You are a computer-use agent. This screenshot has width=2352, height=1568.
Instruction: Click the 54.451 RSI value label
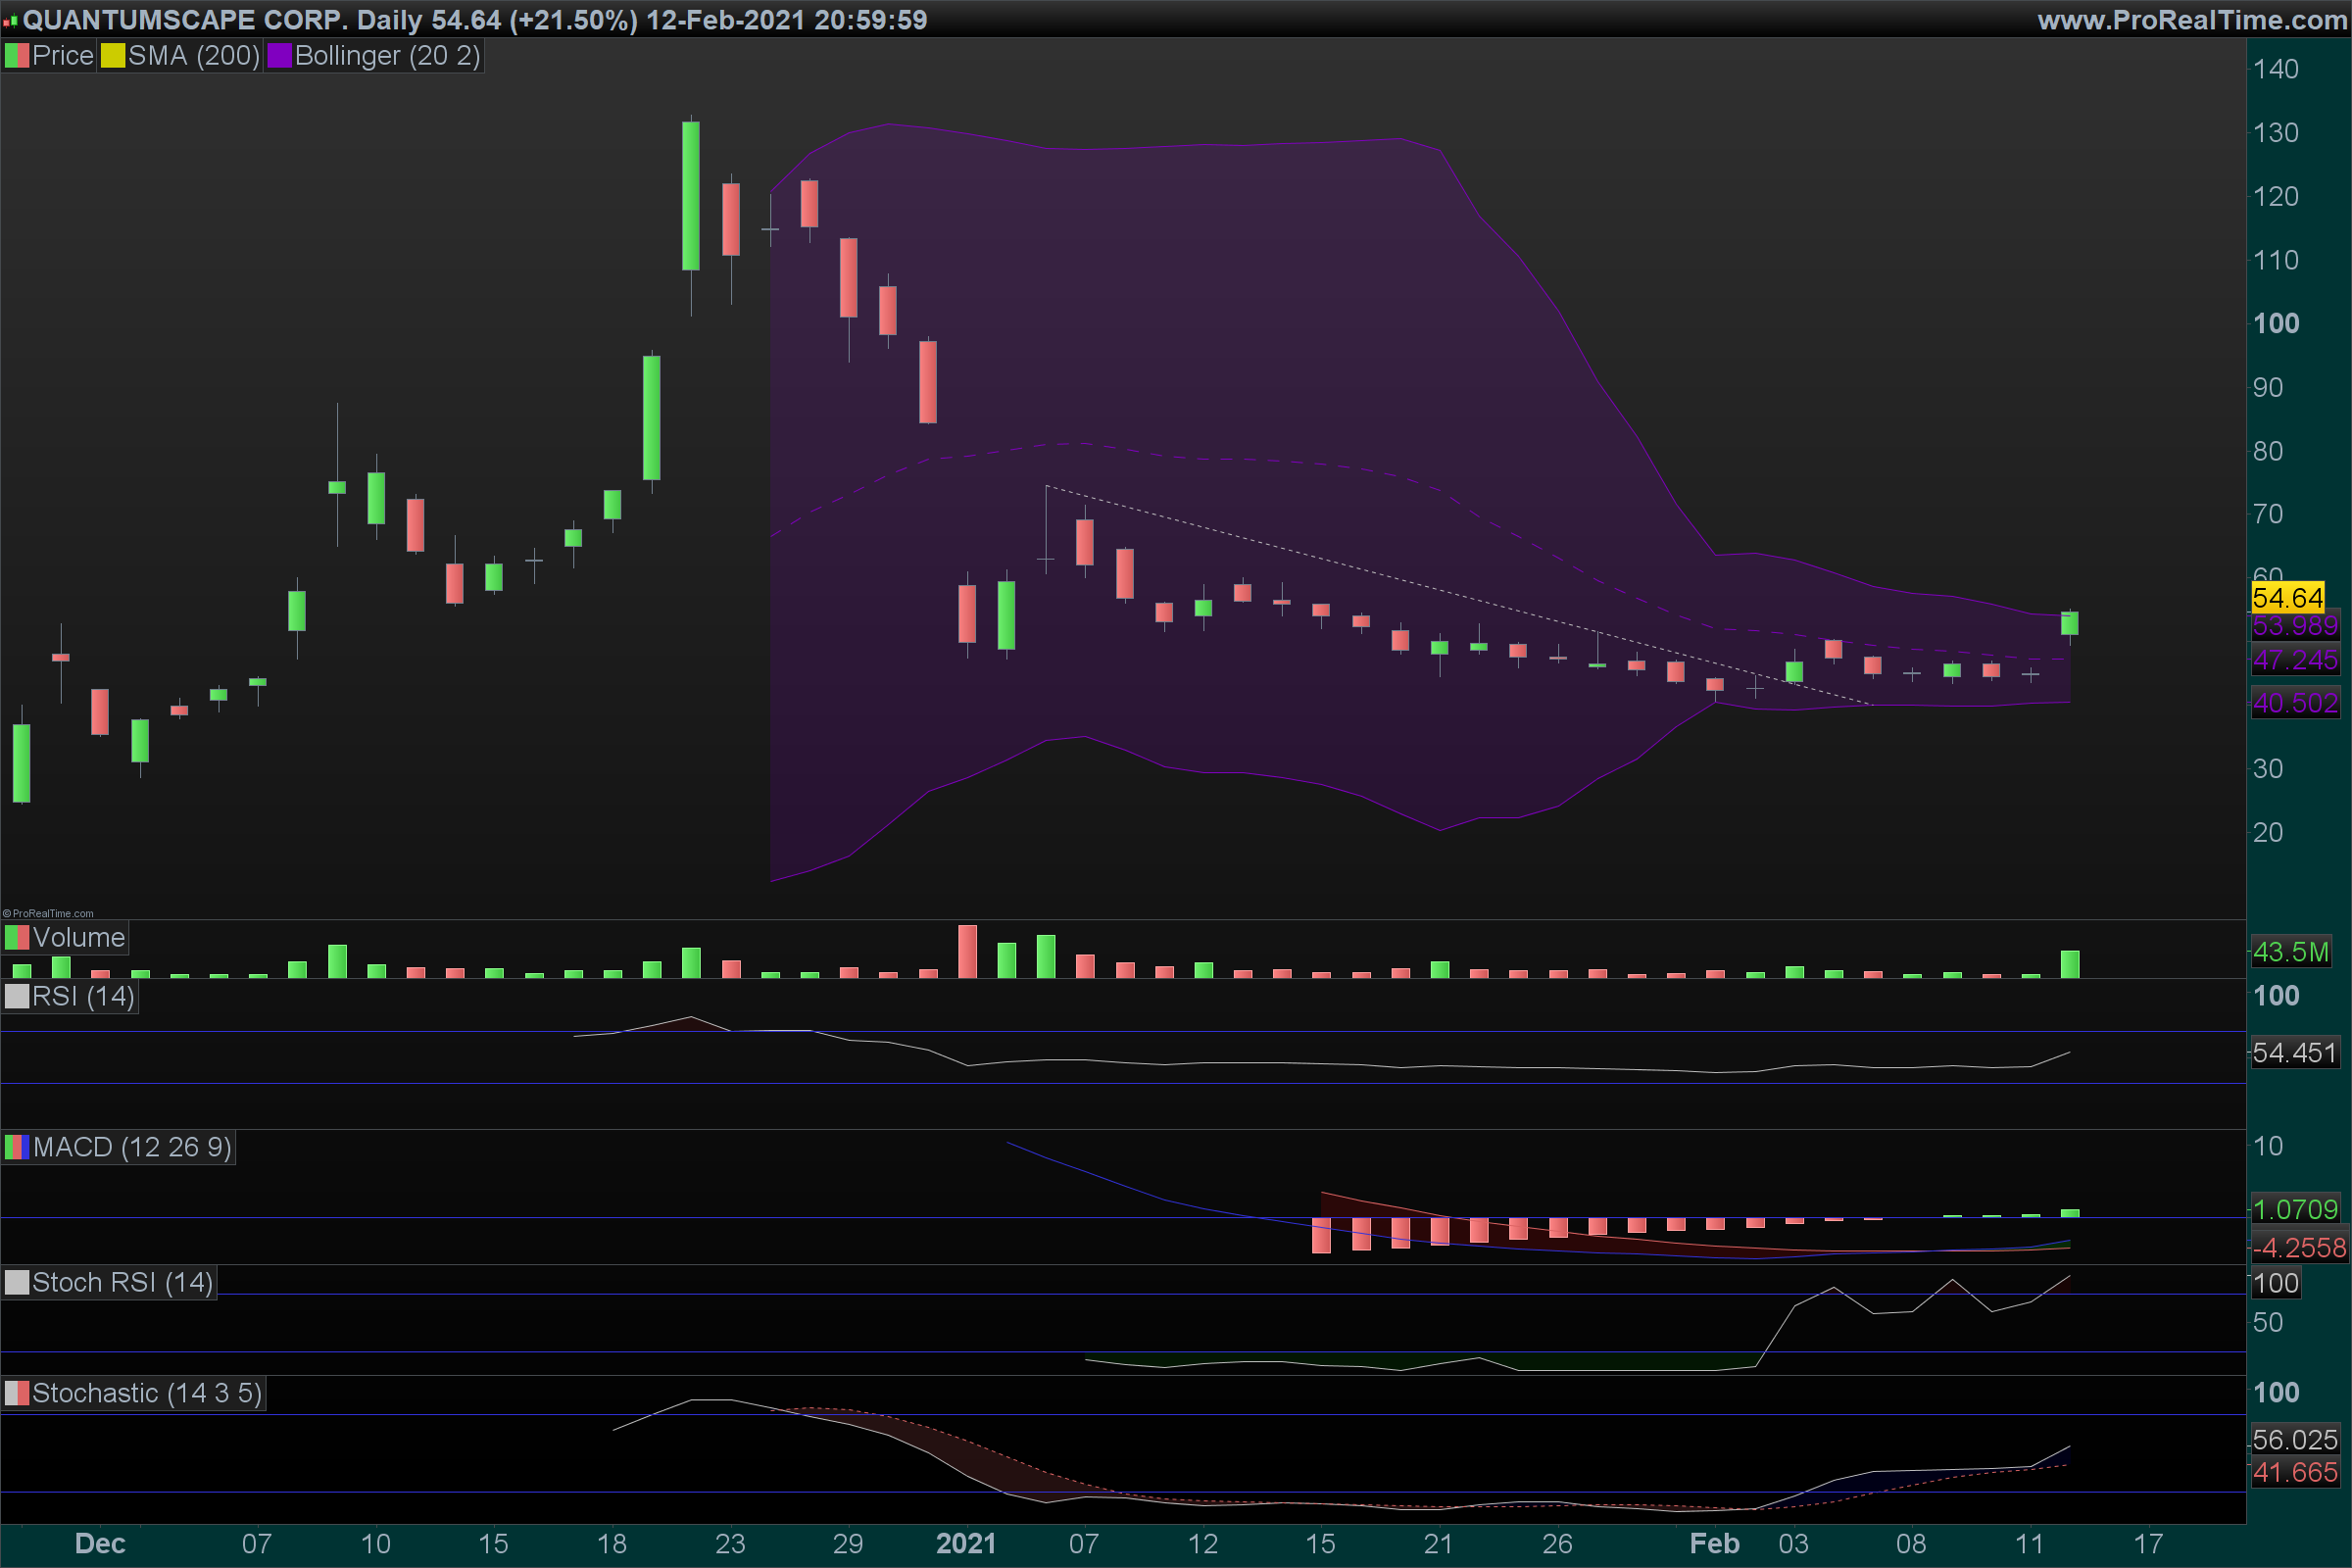(x=2294, y=1053)
